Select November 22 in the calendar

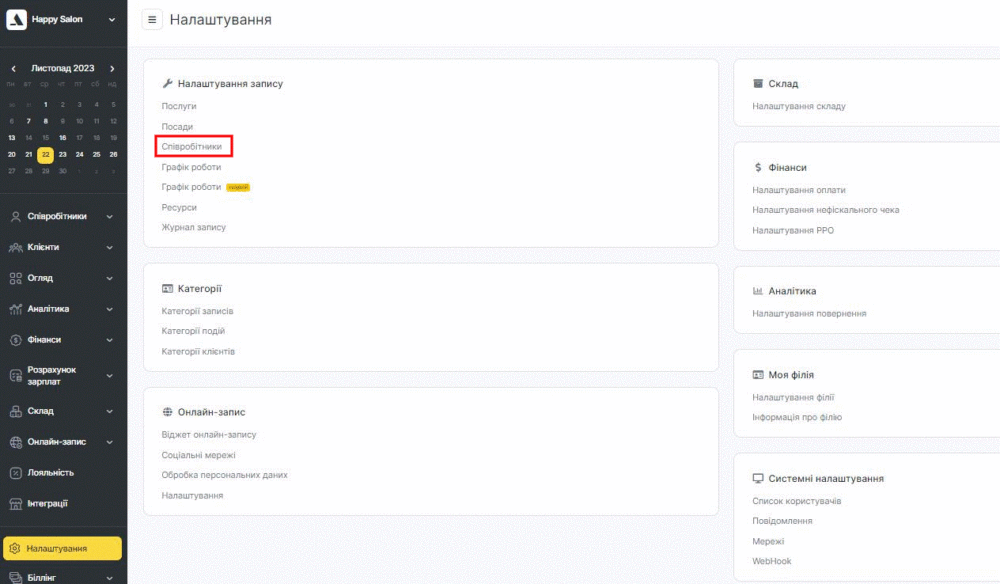pos(45,154)
